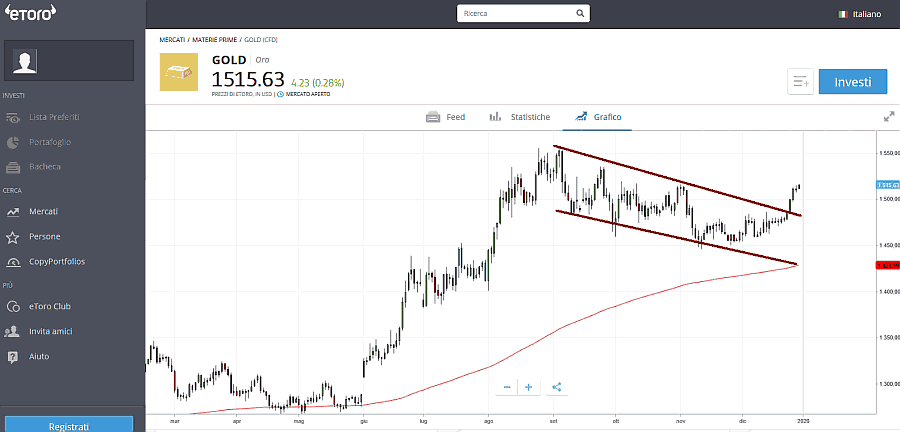Click the blue current price label on axis
The width and height of the screenshot is (900, 432).
click(886, 185)
